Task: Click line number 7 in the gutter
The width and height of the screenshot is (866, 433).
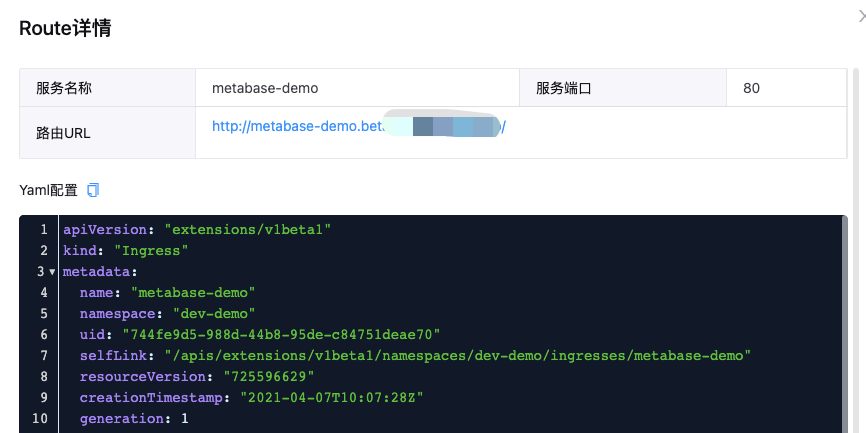Action: click(x=43, y=356)
